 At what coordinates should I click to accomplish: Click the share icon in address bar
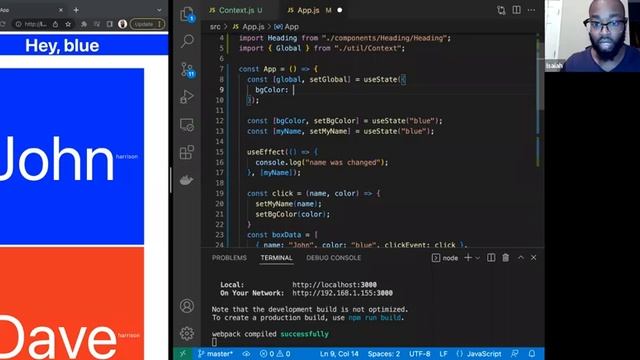[x=56, y=24]
